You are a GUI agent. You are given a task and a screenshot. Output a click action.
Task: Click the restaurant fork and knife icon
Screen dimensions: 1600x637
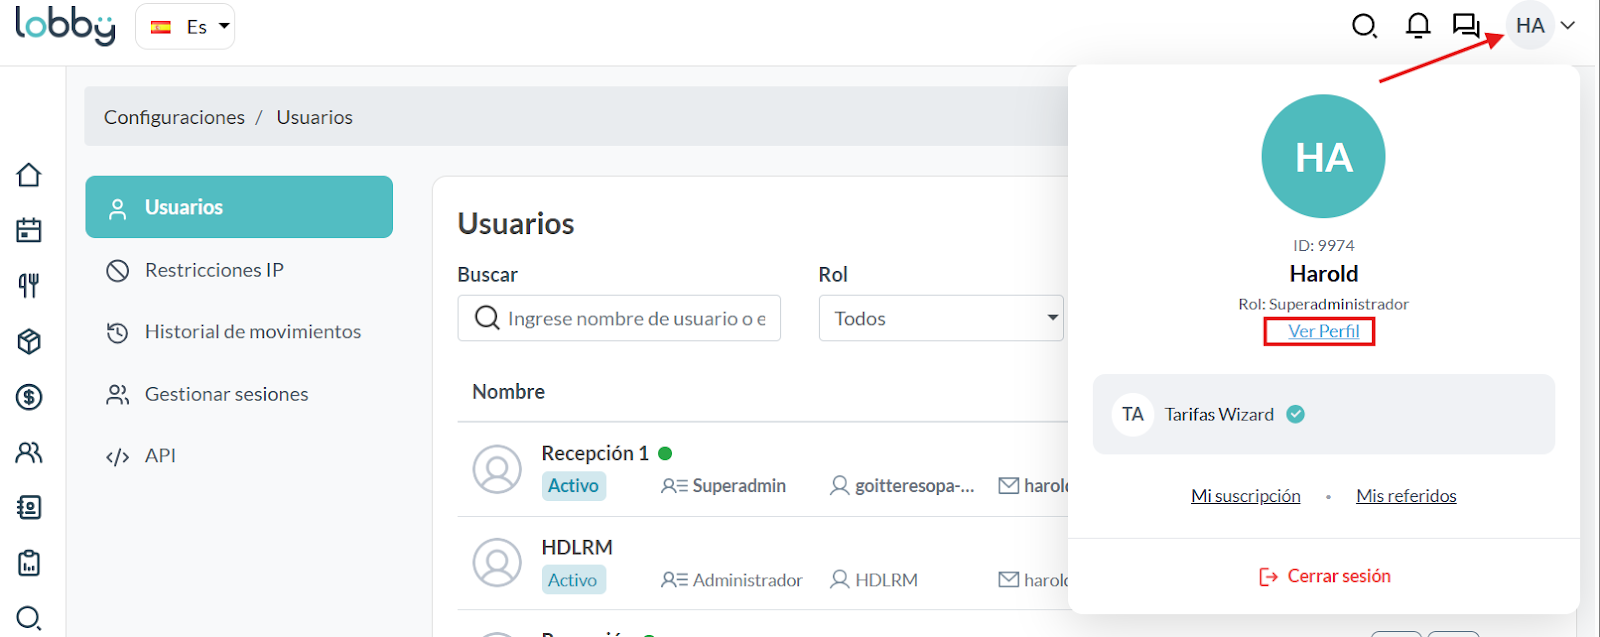(29, 286)
